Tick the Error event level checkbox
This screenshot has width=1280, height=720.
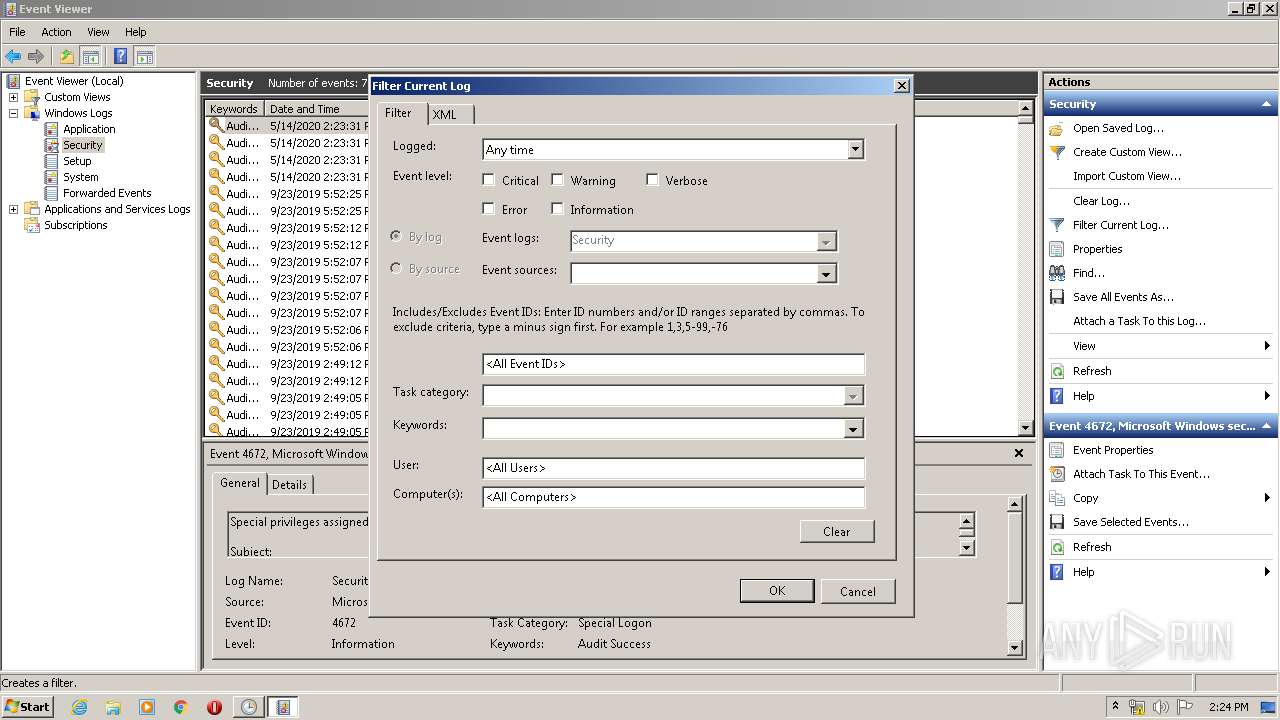pyautogui.click(x=488, y=209)
